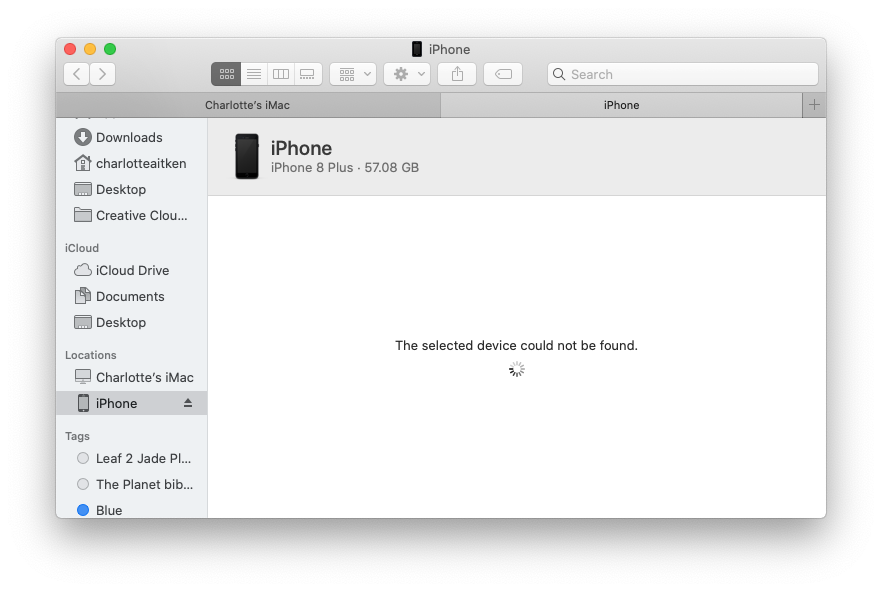This screenshot has width=882, height=592.
Task: Click the Locations section header
Action: pyautogui.click(x=91, y=355)
